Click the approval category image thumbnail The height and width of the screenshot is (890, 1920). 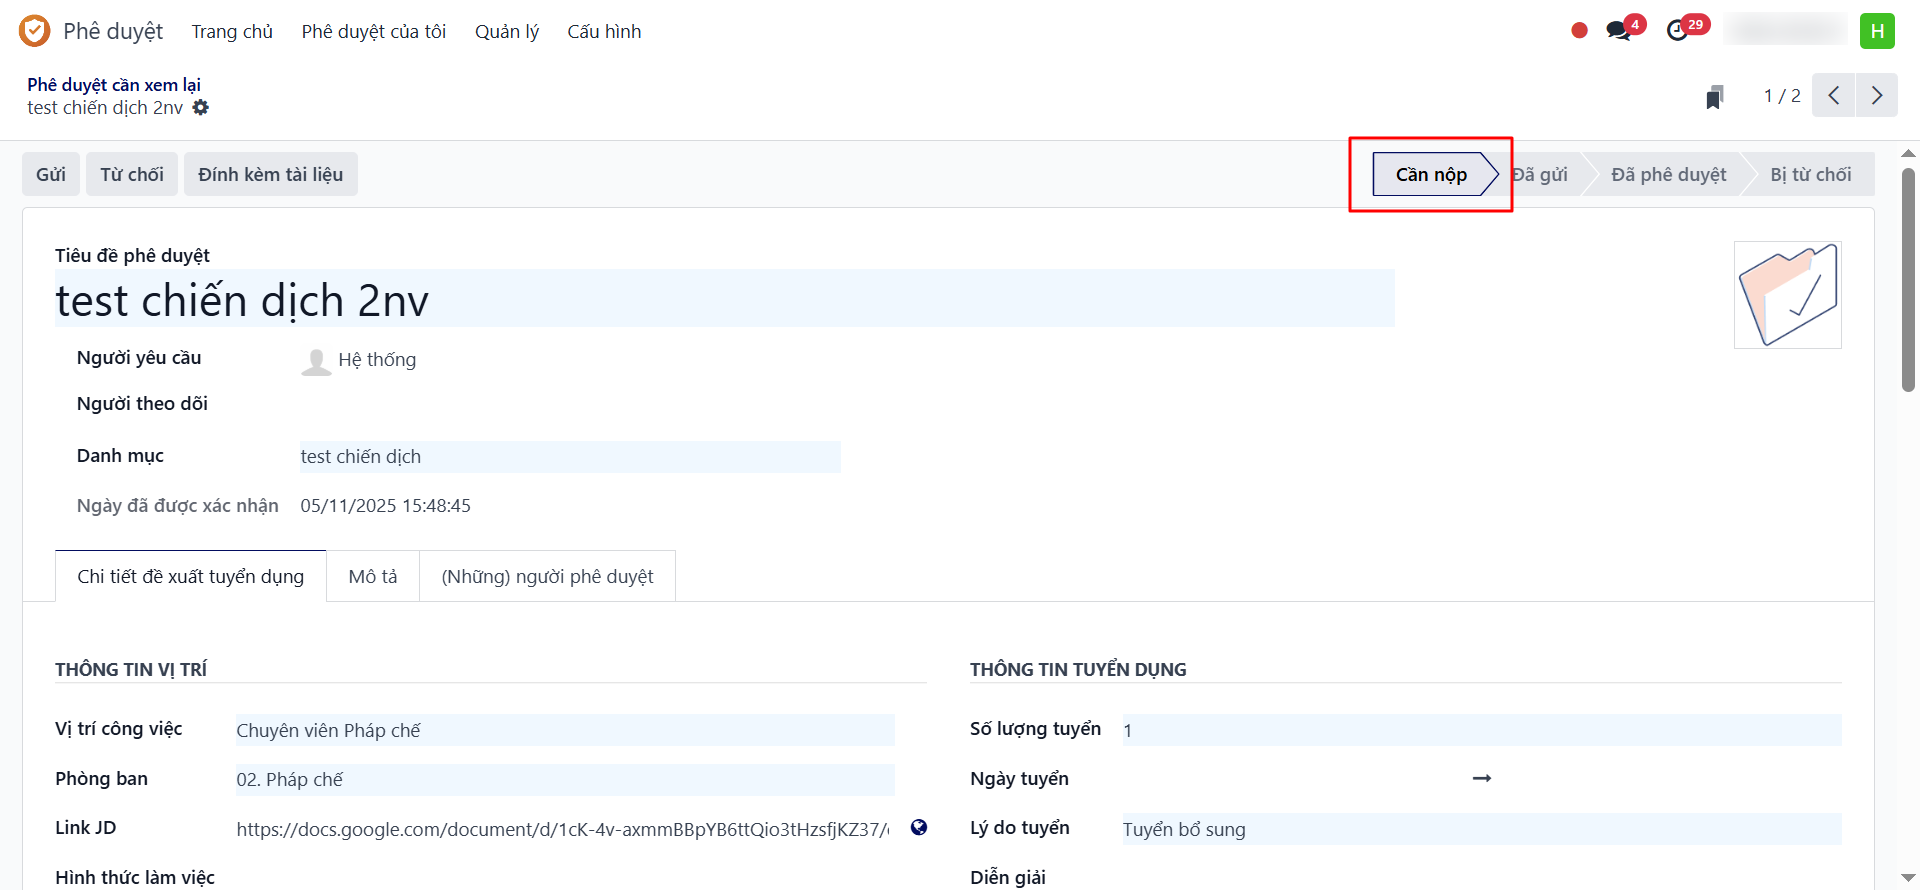click(x=1787, y=295)
